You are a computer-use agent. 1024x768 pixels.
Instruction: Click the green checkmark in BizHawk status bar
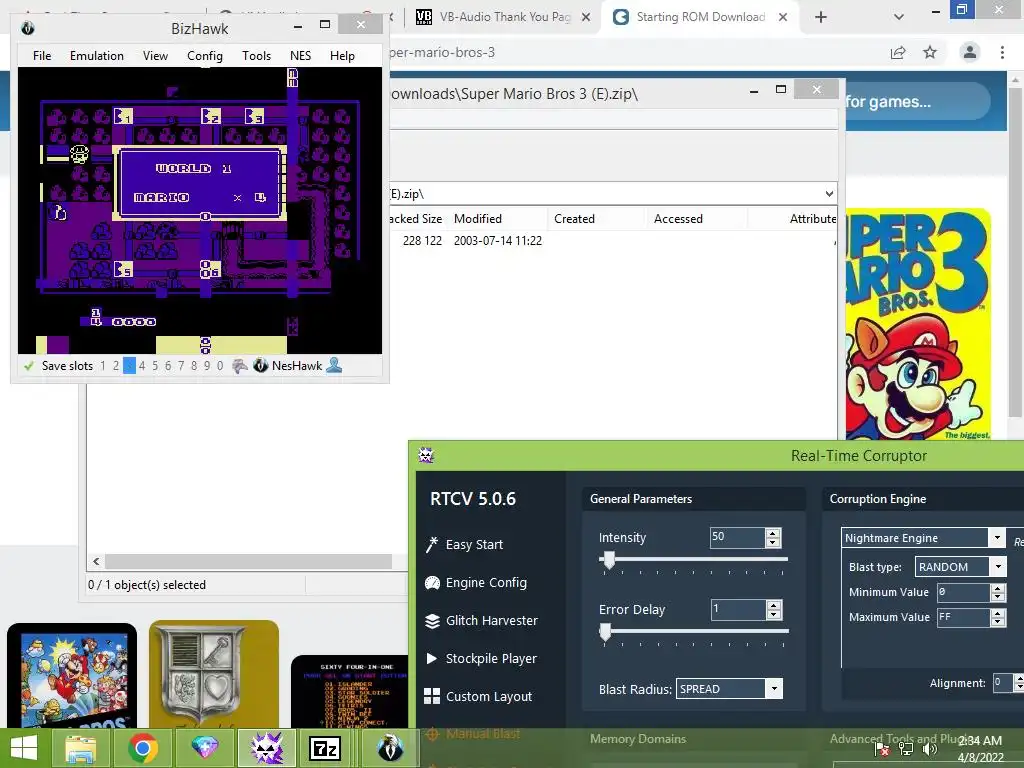tap(29, 366)
